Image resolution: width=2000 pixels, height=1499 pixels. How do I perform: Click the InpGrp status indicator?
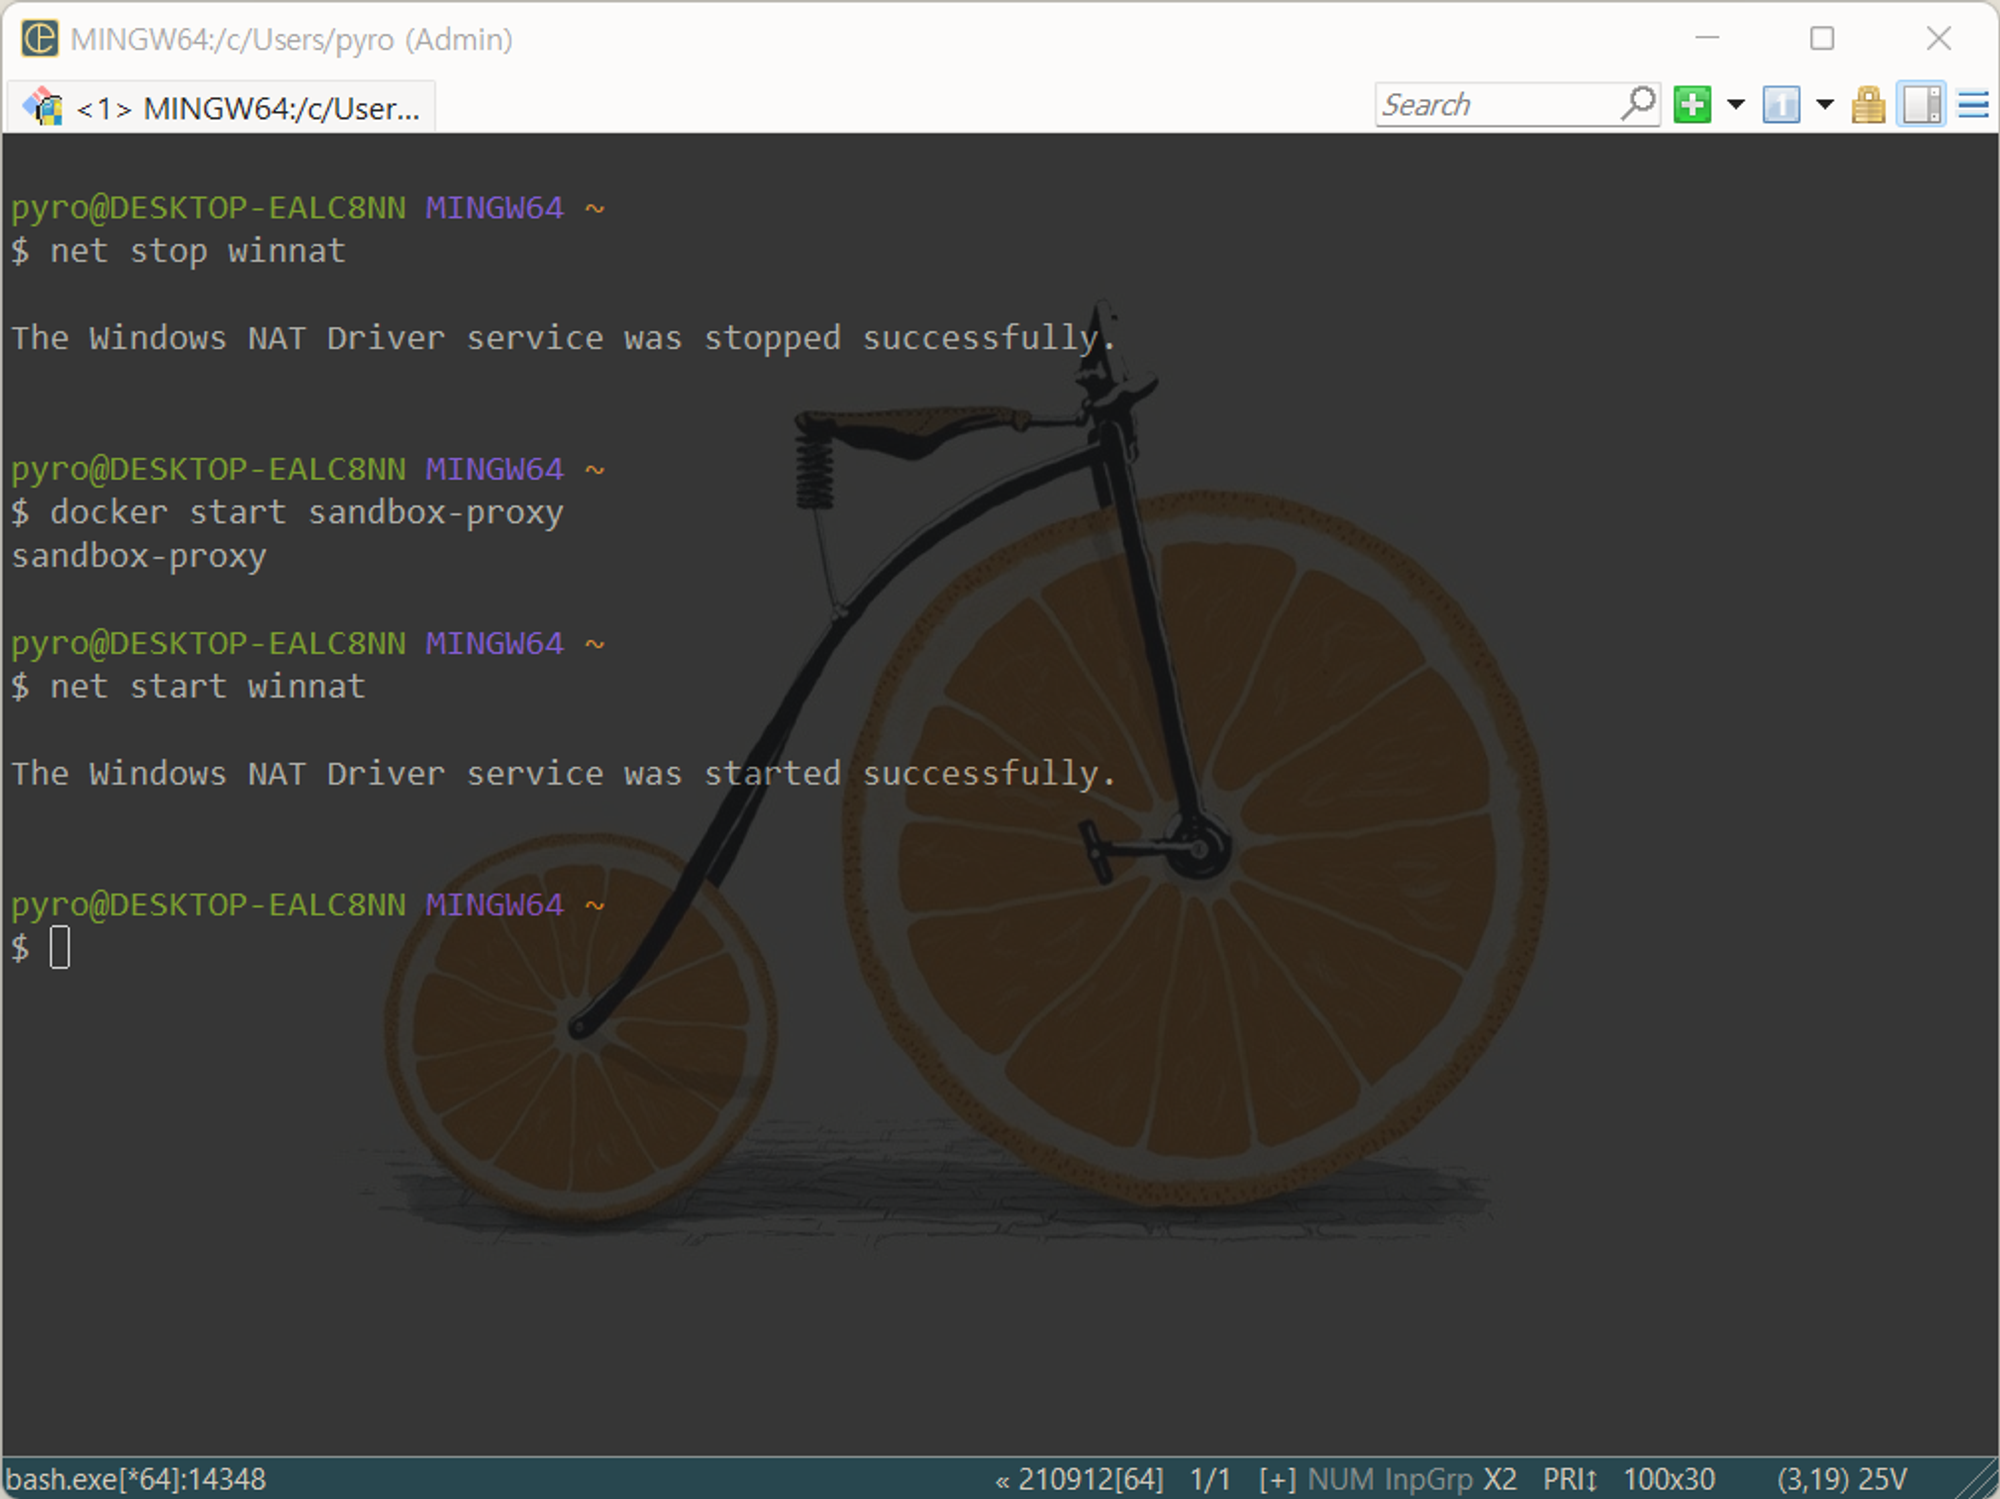coord(1429,1479)
